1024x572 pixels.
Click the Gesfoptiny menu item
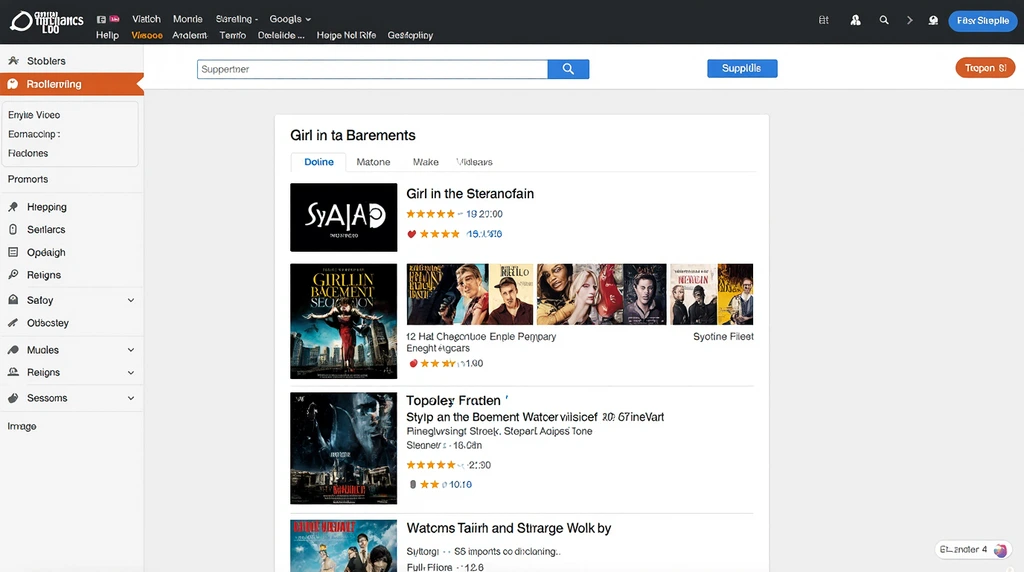click(x=410, y=35)
